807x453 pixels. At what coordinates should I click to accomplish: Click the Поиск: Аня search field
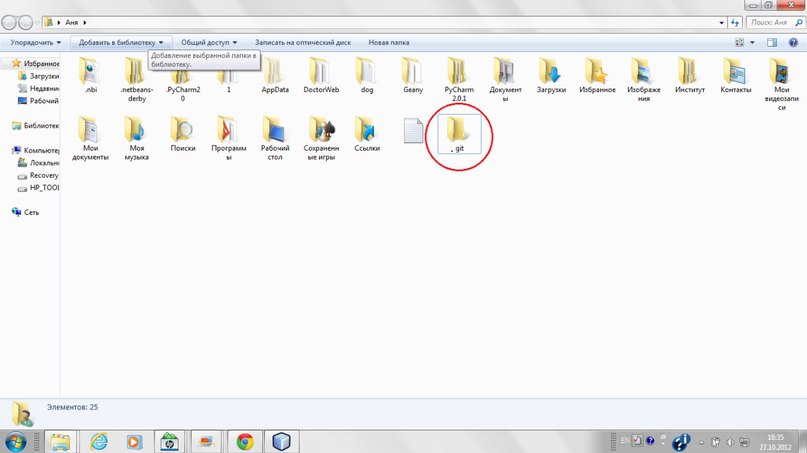[775, 23]
